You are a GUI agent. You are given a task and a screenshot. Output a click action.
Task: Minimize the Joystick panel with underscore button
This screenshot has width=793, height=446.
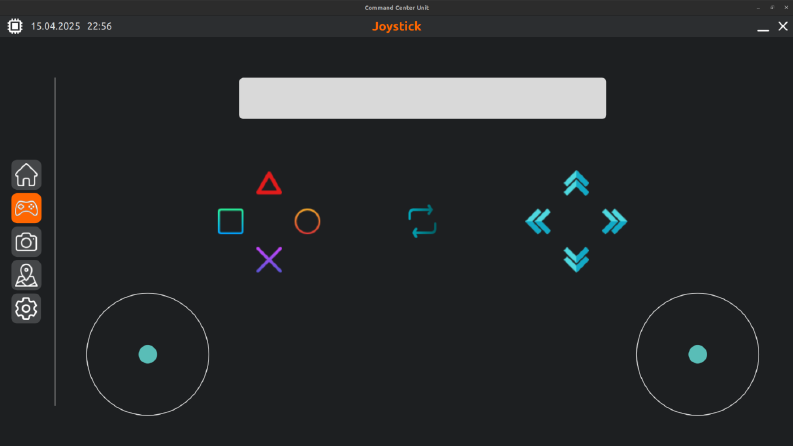tap(763, 27)
